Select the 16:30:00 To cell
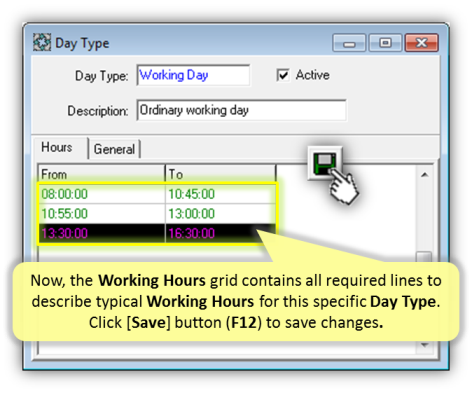 point(220,233)
